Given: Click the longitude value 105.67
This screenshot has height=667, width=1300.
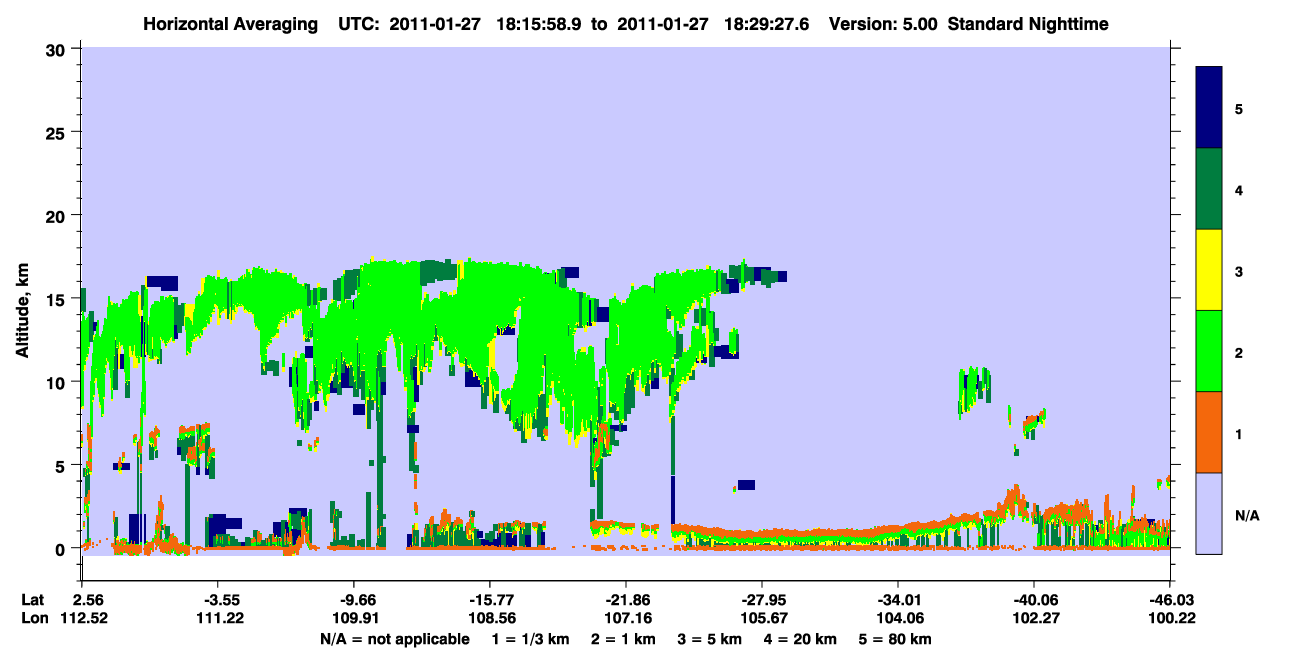Looking at the screenshot, I should click(x=762, y=618).
